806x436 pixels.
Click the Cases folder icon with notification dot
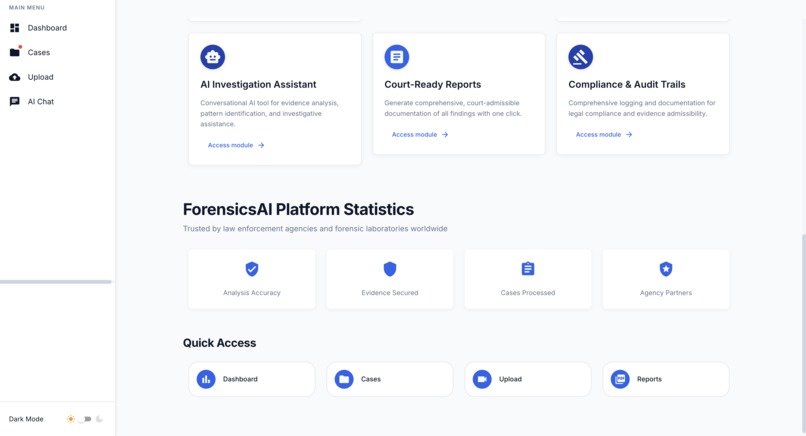point(15,52)
